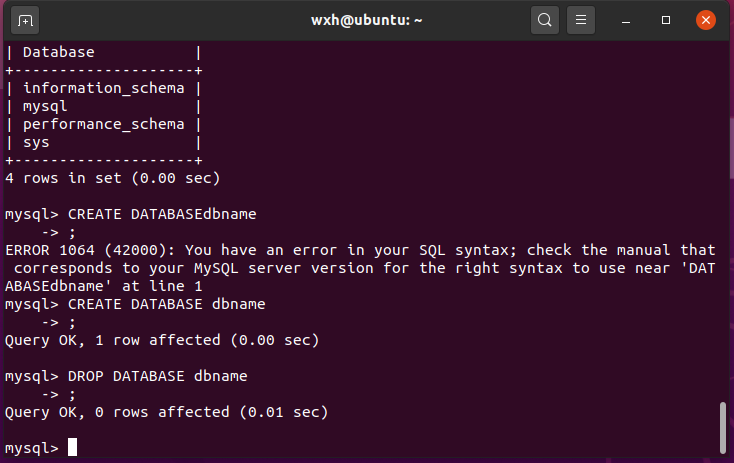Screen dimensions: 734x463
Task: Click the search magnifier icon
Action: (x=544, y=20)
